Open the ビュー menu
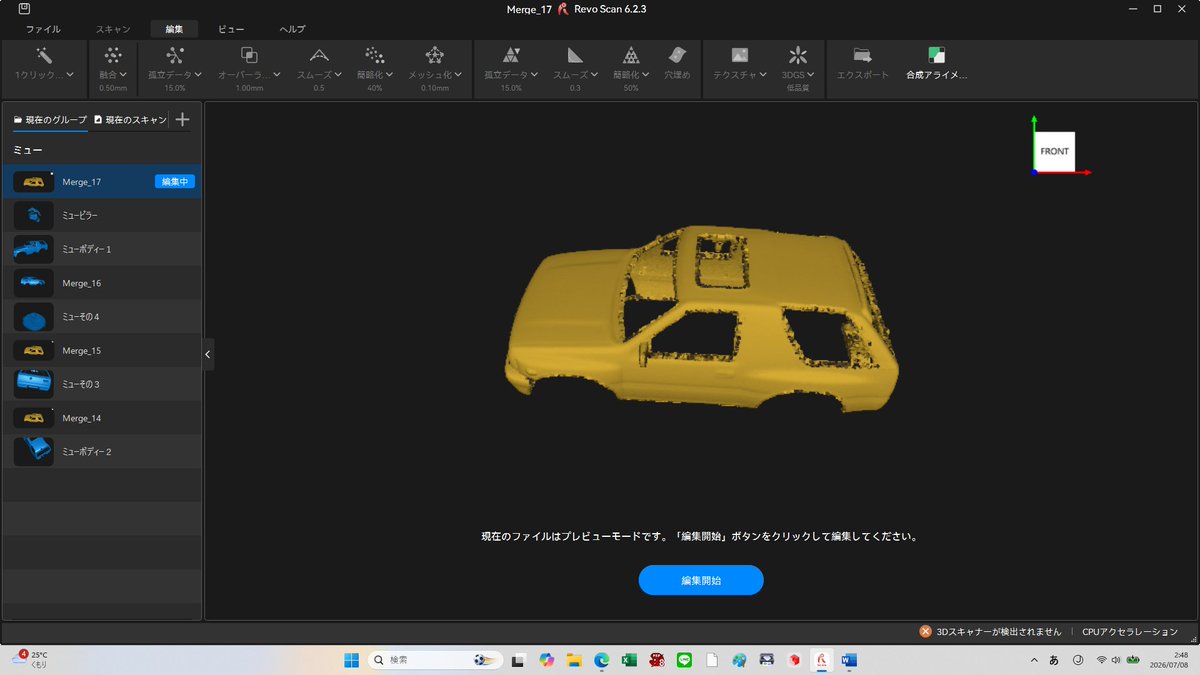1200x675 pixels. [x=231, y=29]
